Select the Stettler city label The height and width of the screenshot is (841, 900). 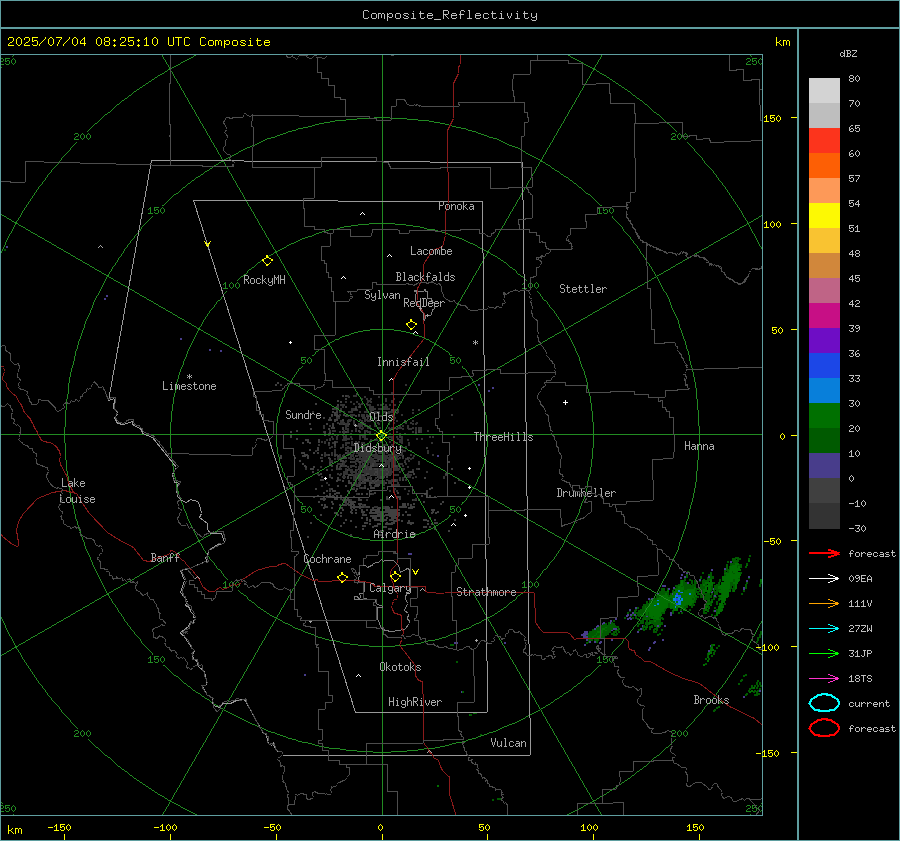[583, 289]
